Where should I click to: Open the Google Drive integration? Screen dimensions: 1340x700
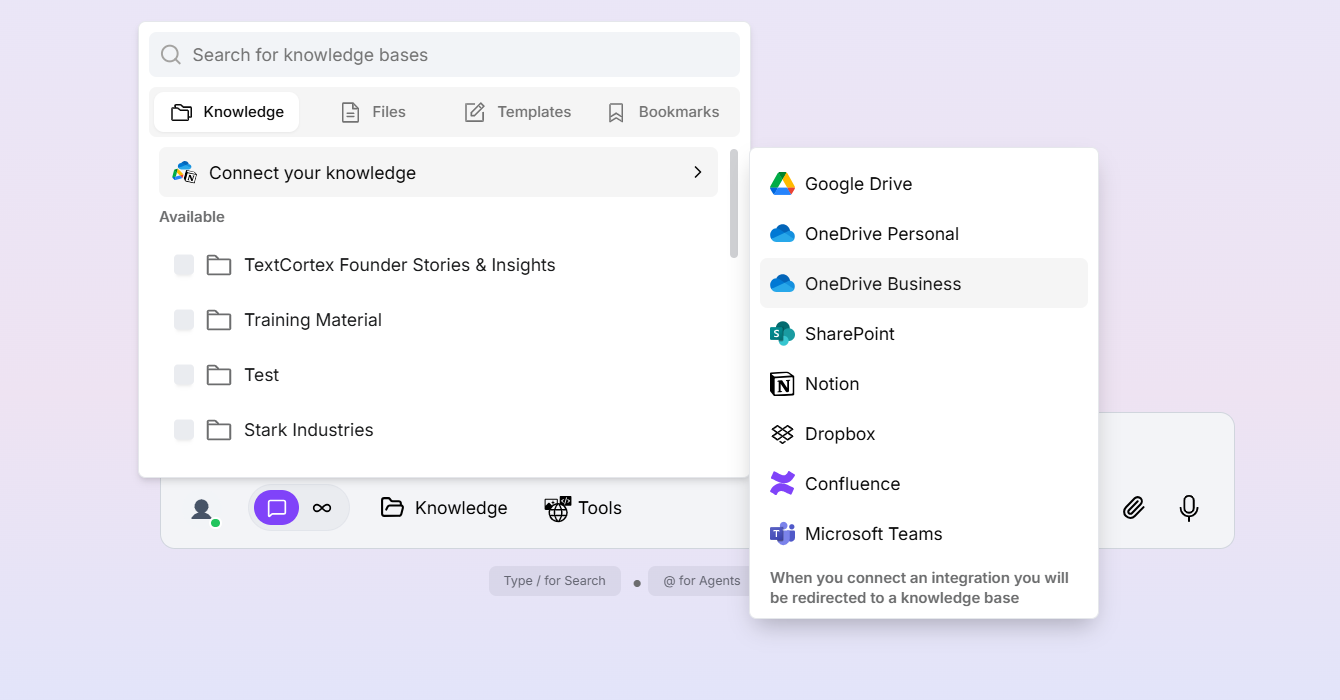[x=857, y=183]
